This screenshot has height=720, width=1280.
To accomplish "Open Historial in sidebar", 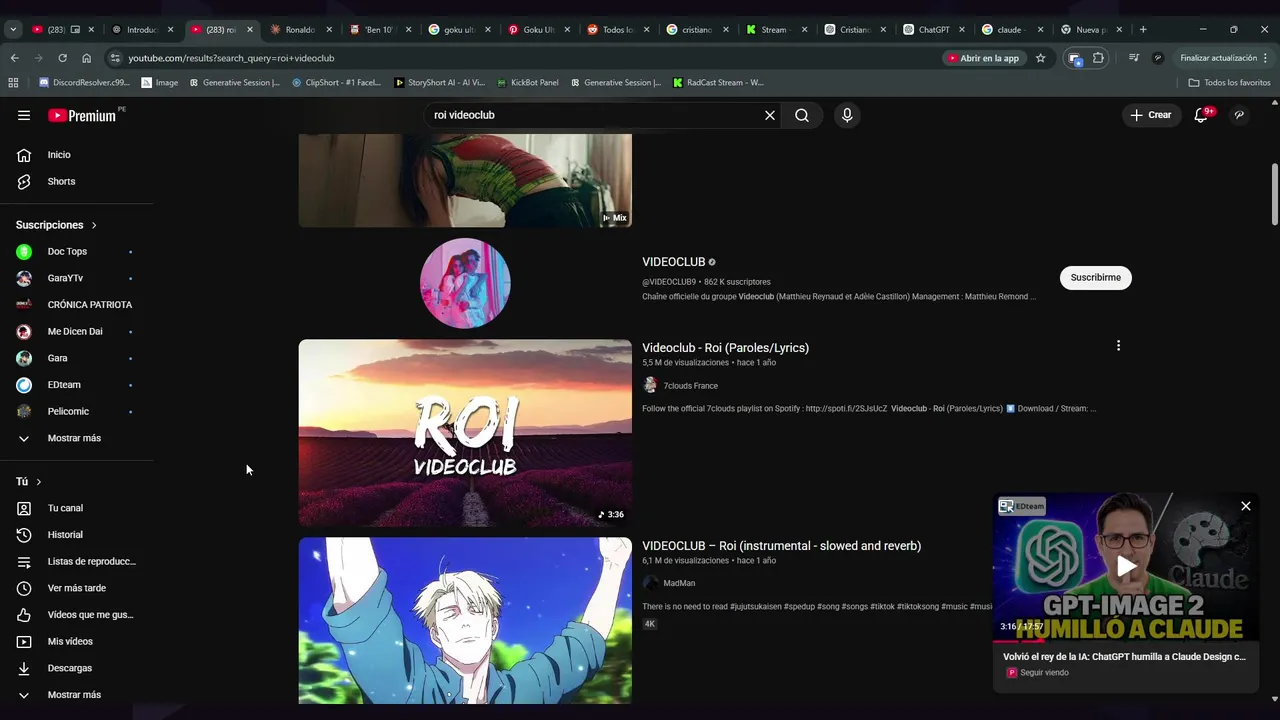I will click(x=76, y=535).
